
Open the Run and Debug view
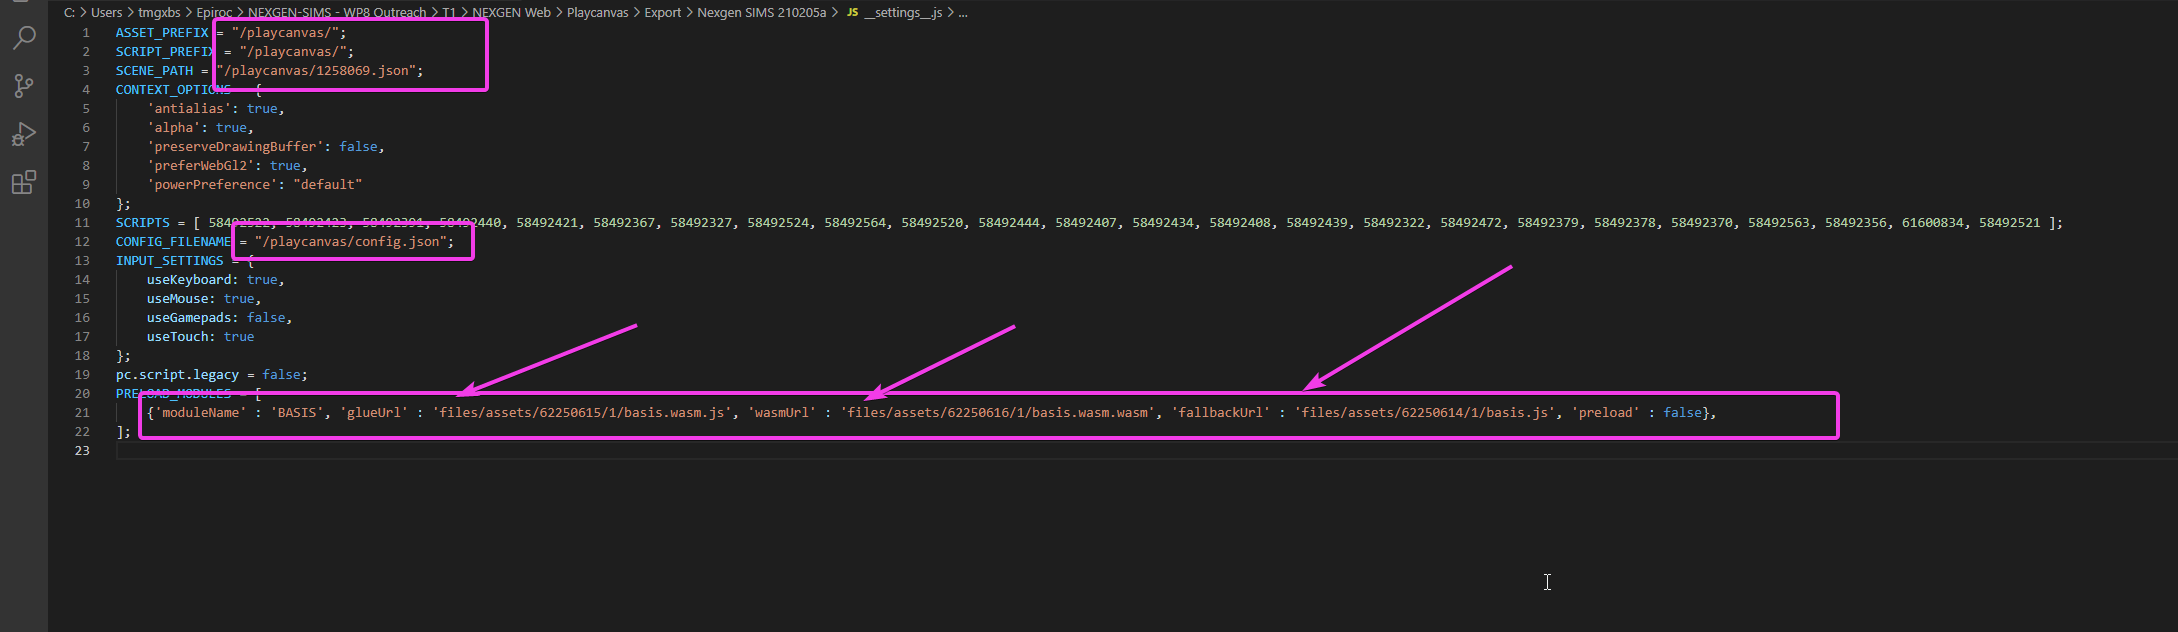(x=24, y=134)
